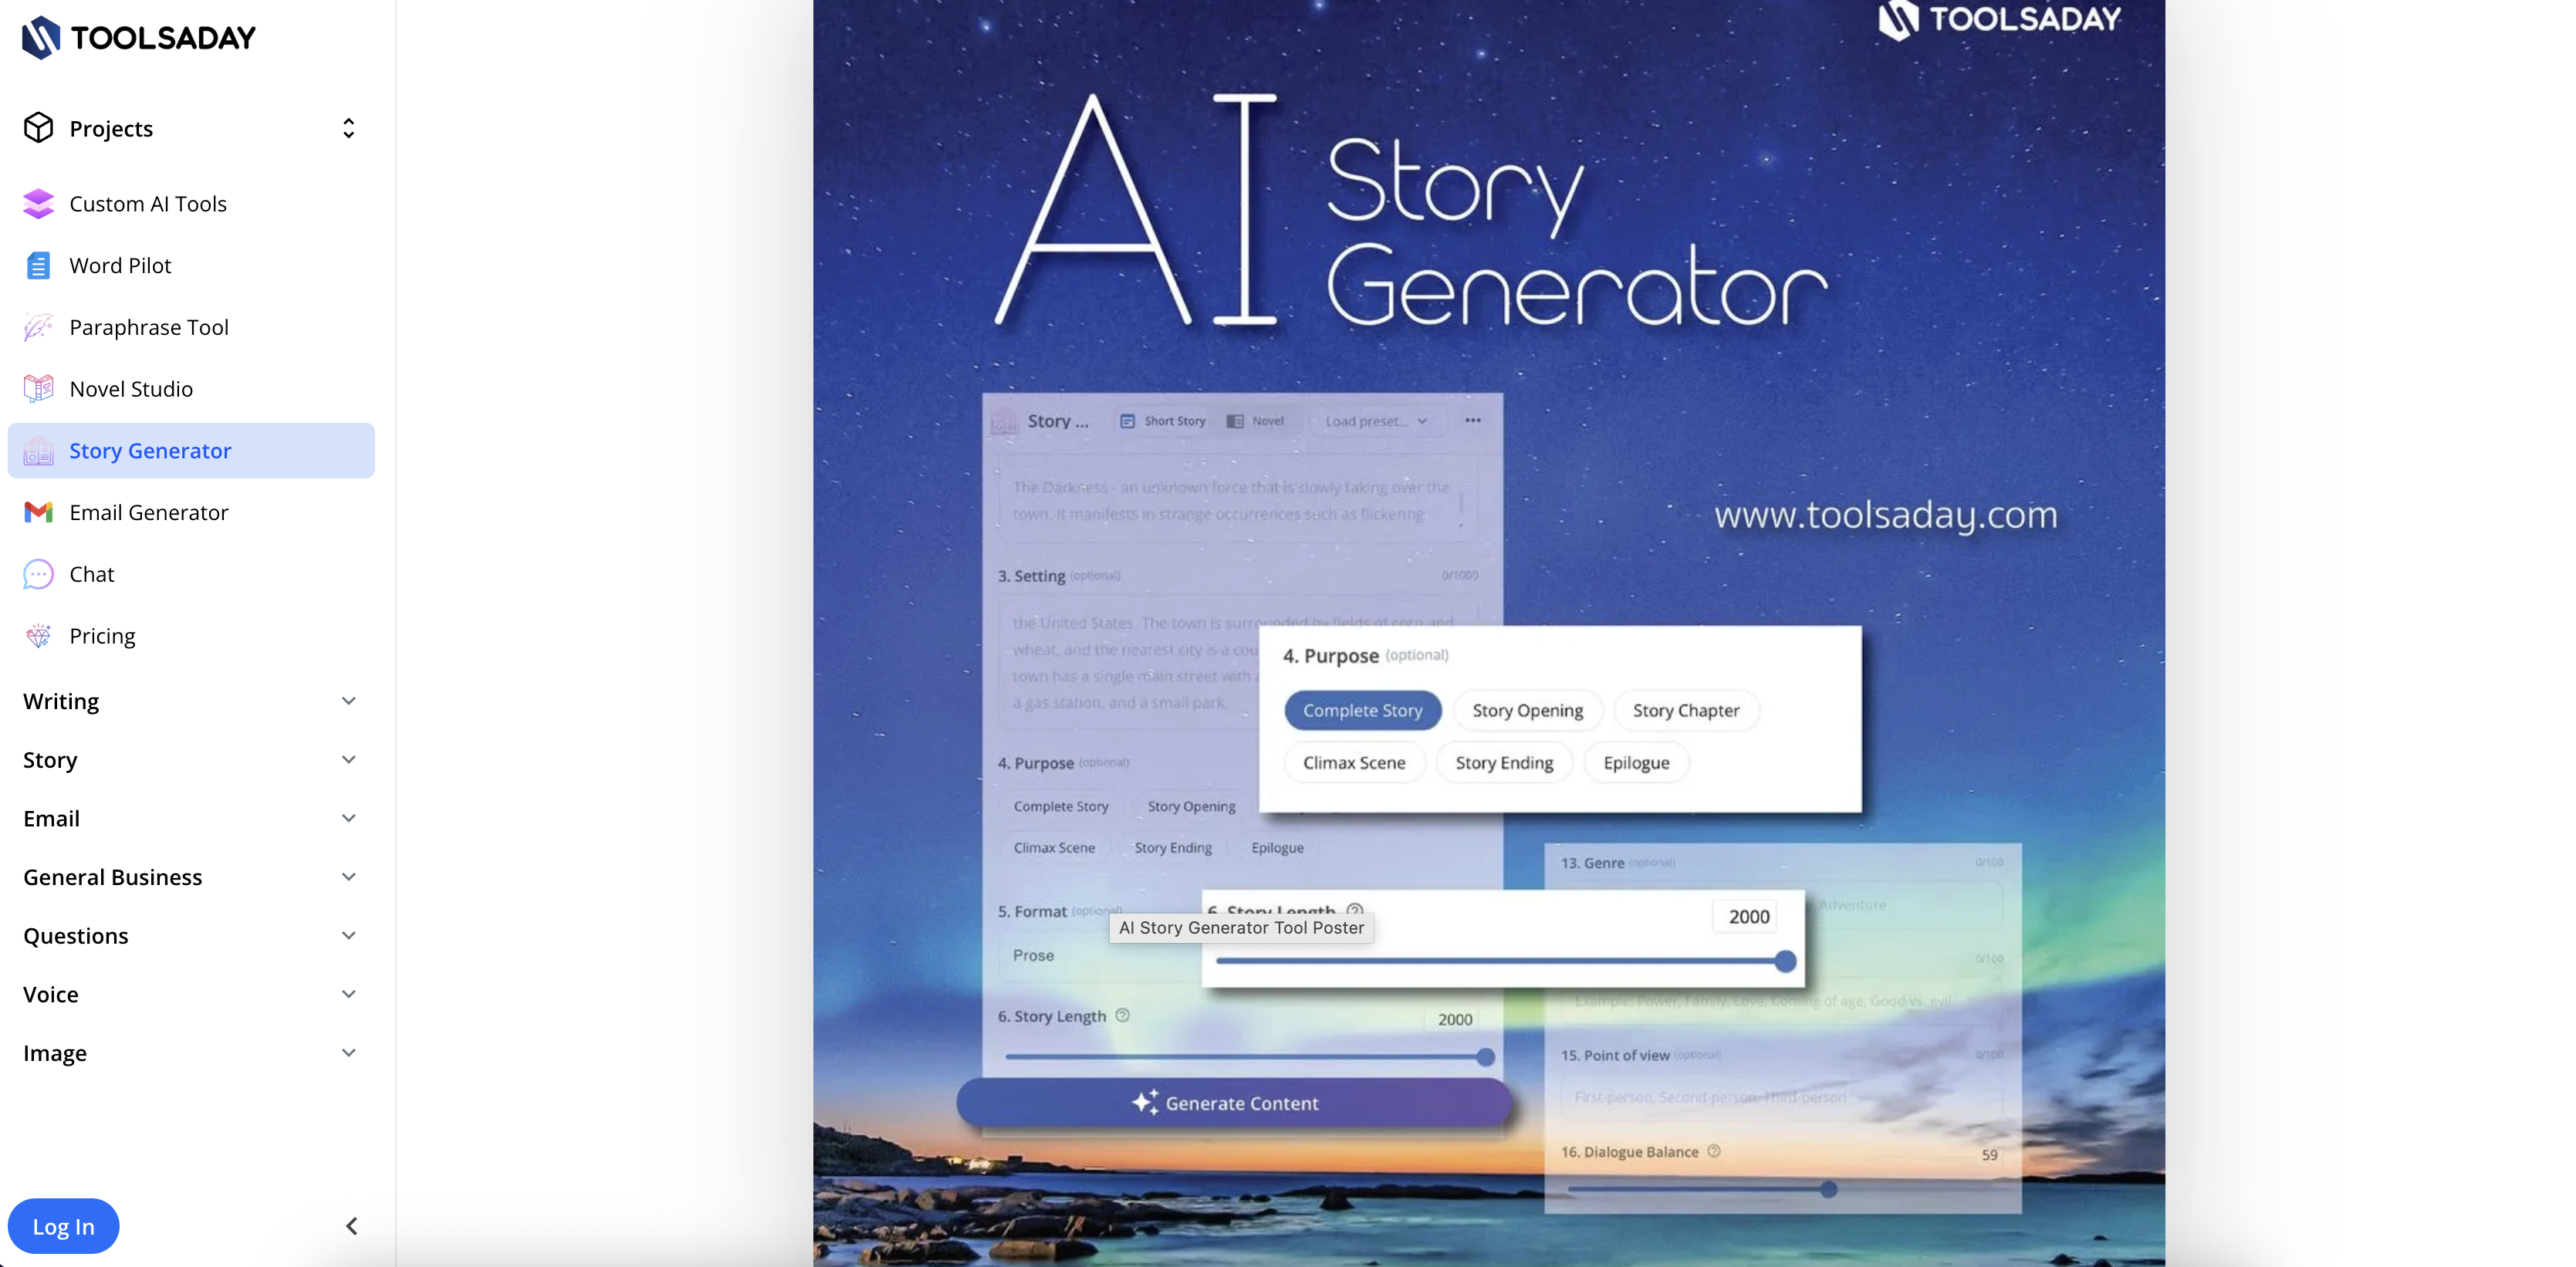The height and width of the screenshot is (1267, 2576).
Task: Open the Pricing page
Action: (x=102, y=636)
